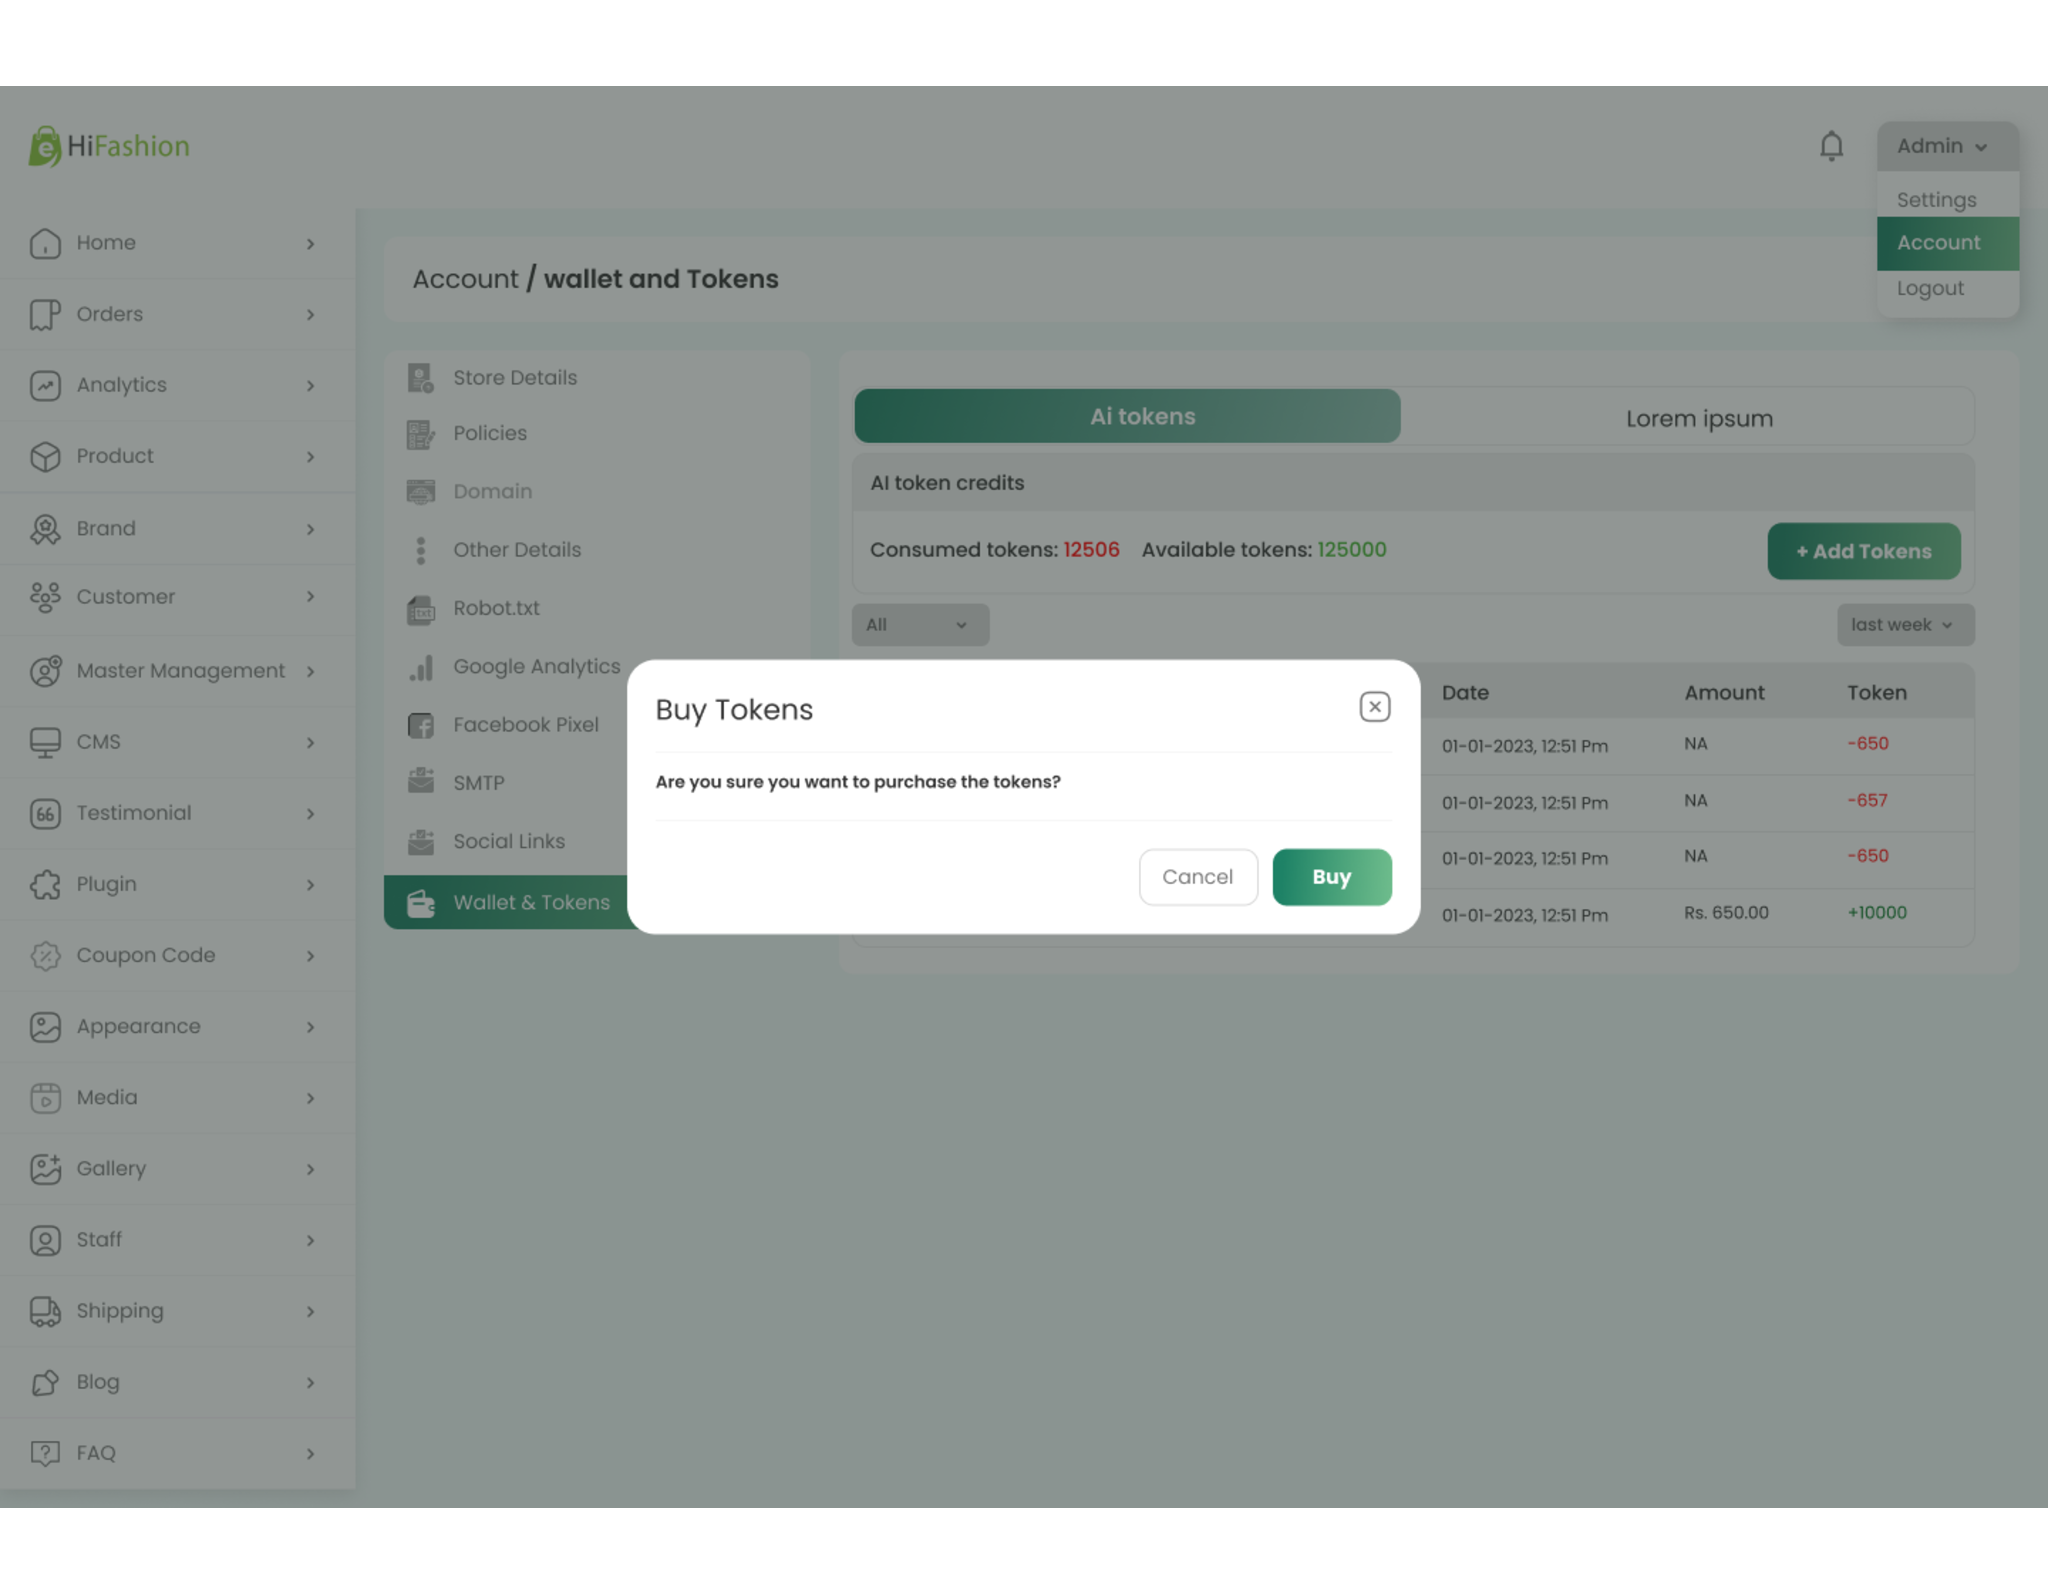Click the +10000 token value
This screenshot has height=1594, width=2048.
1877,913
